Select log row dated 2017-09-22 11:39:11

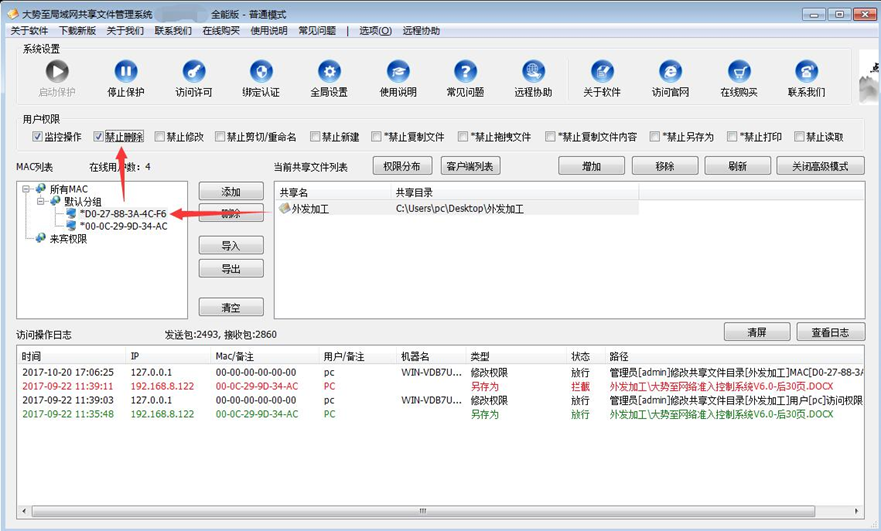point(440,386)
